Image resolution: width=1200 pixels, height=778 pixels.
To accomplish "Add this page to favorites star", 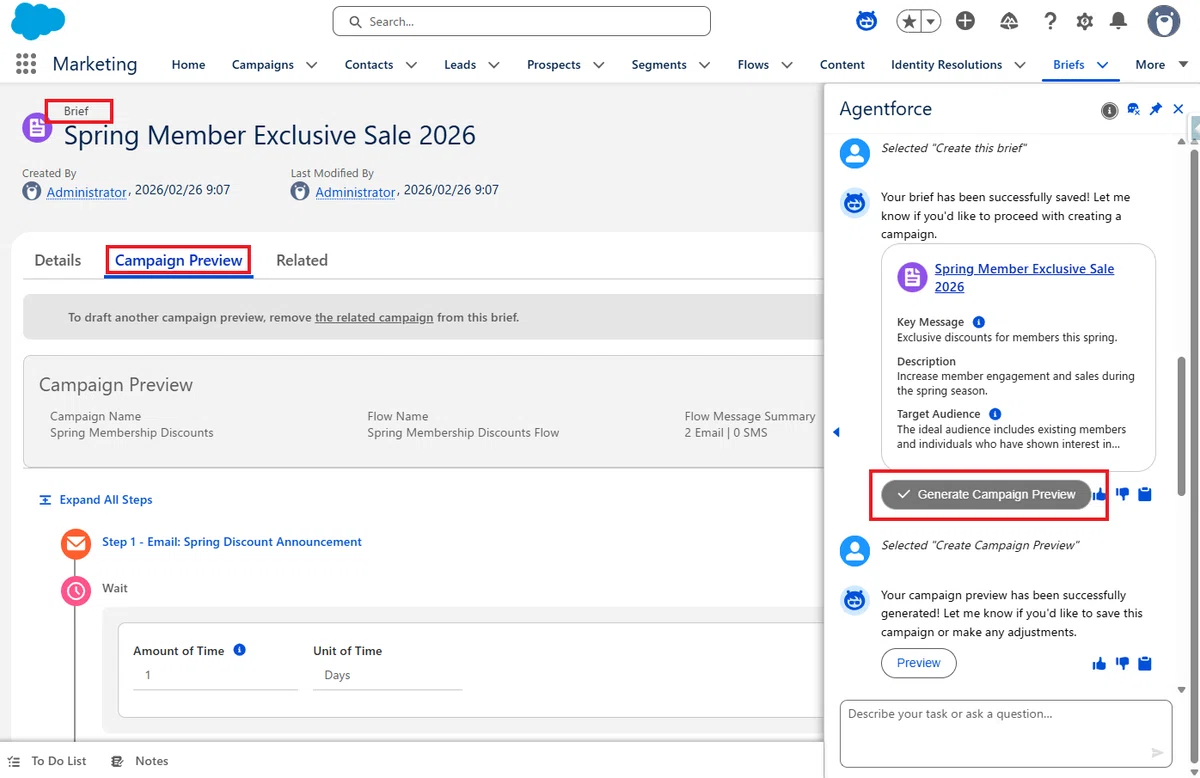I will coord(909,21).
